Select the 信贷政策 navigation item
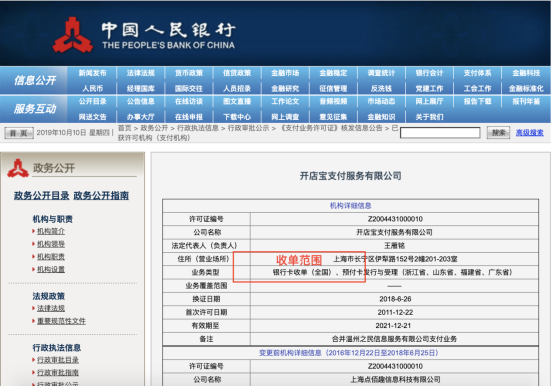The width and height of the screenshot is (553, 386). [x=237, y=73]
